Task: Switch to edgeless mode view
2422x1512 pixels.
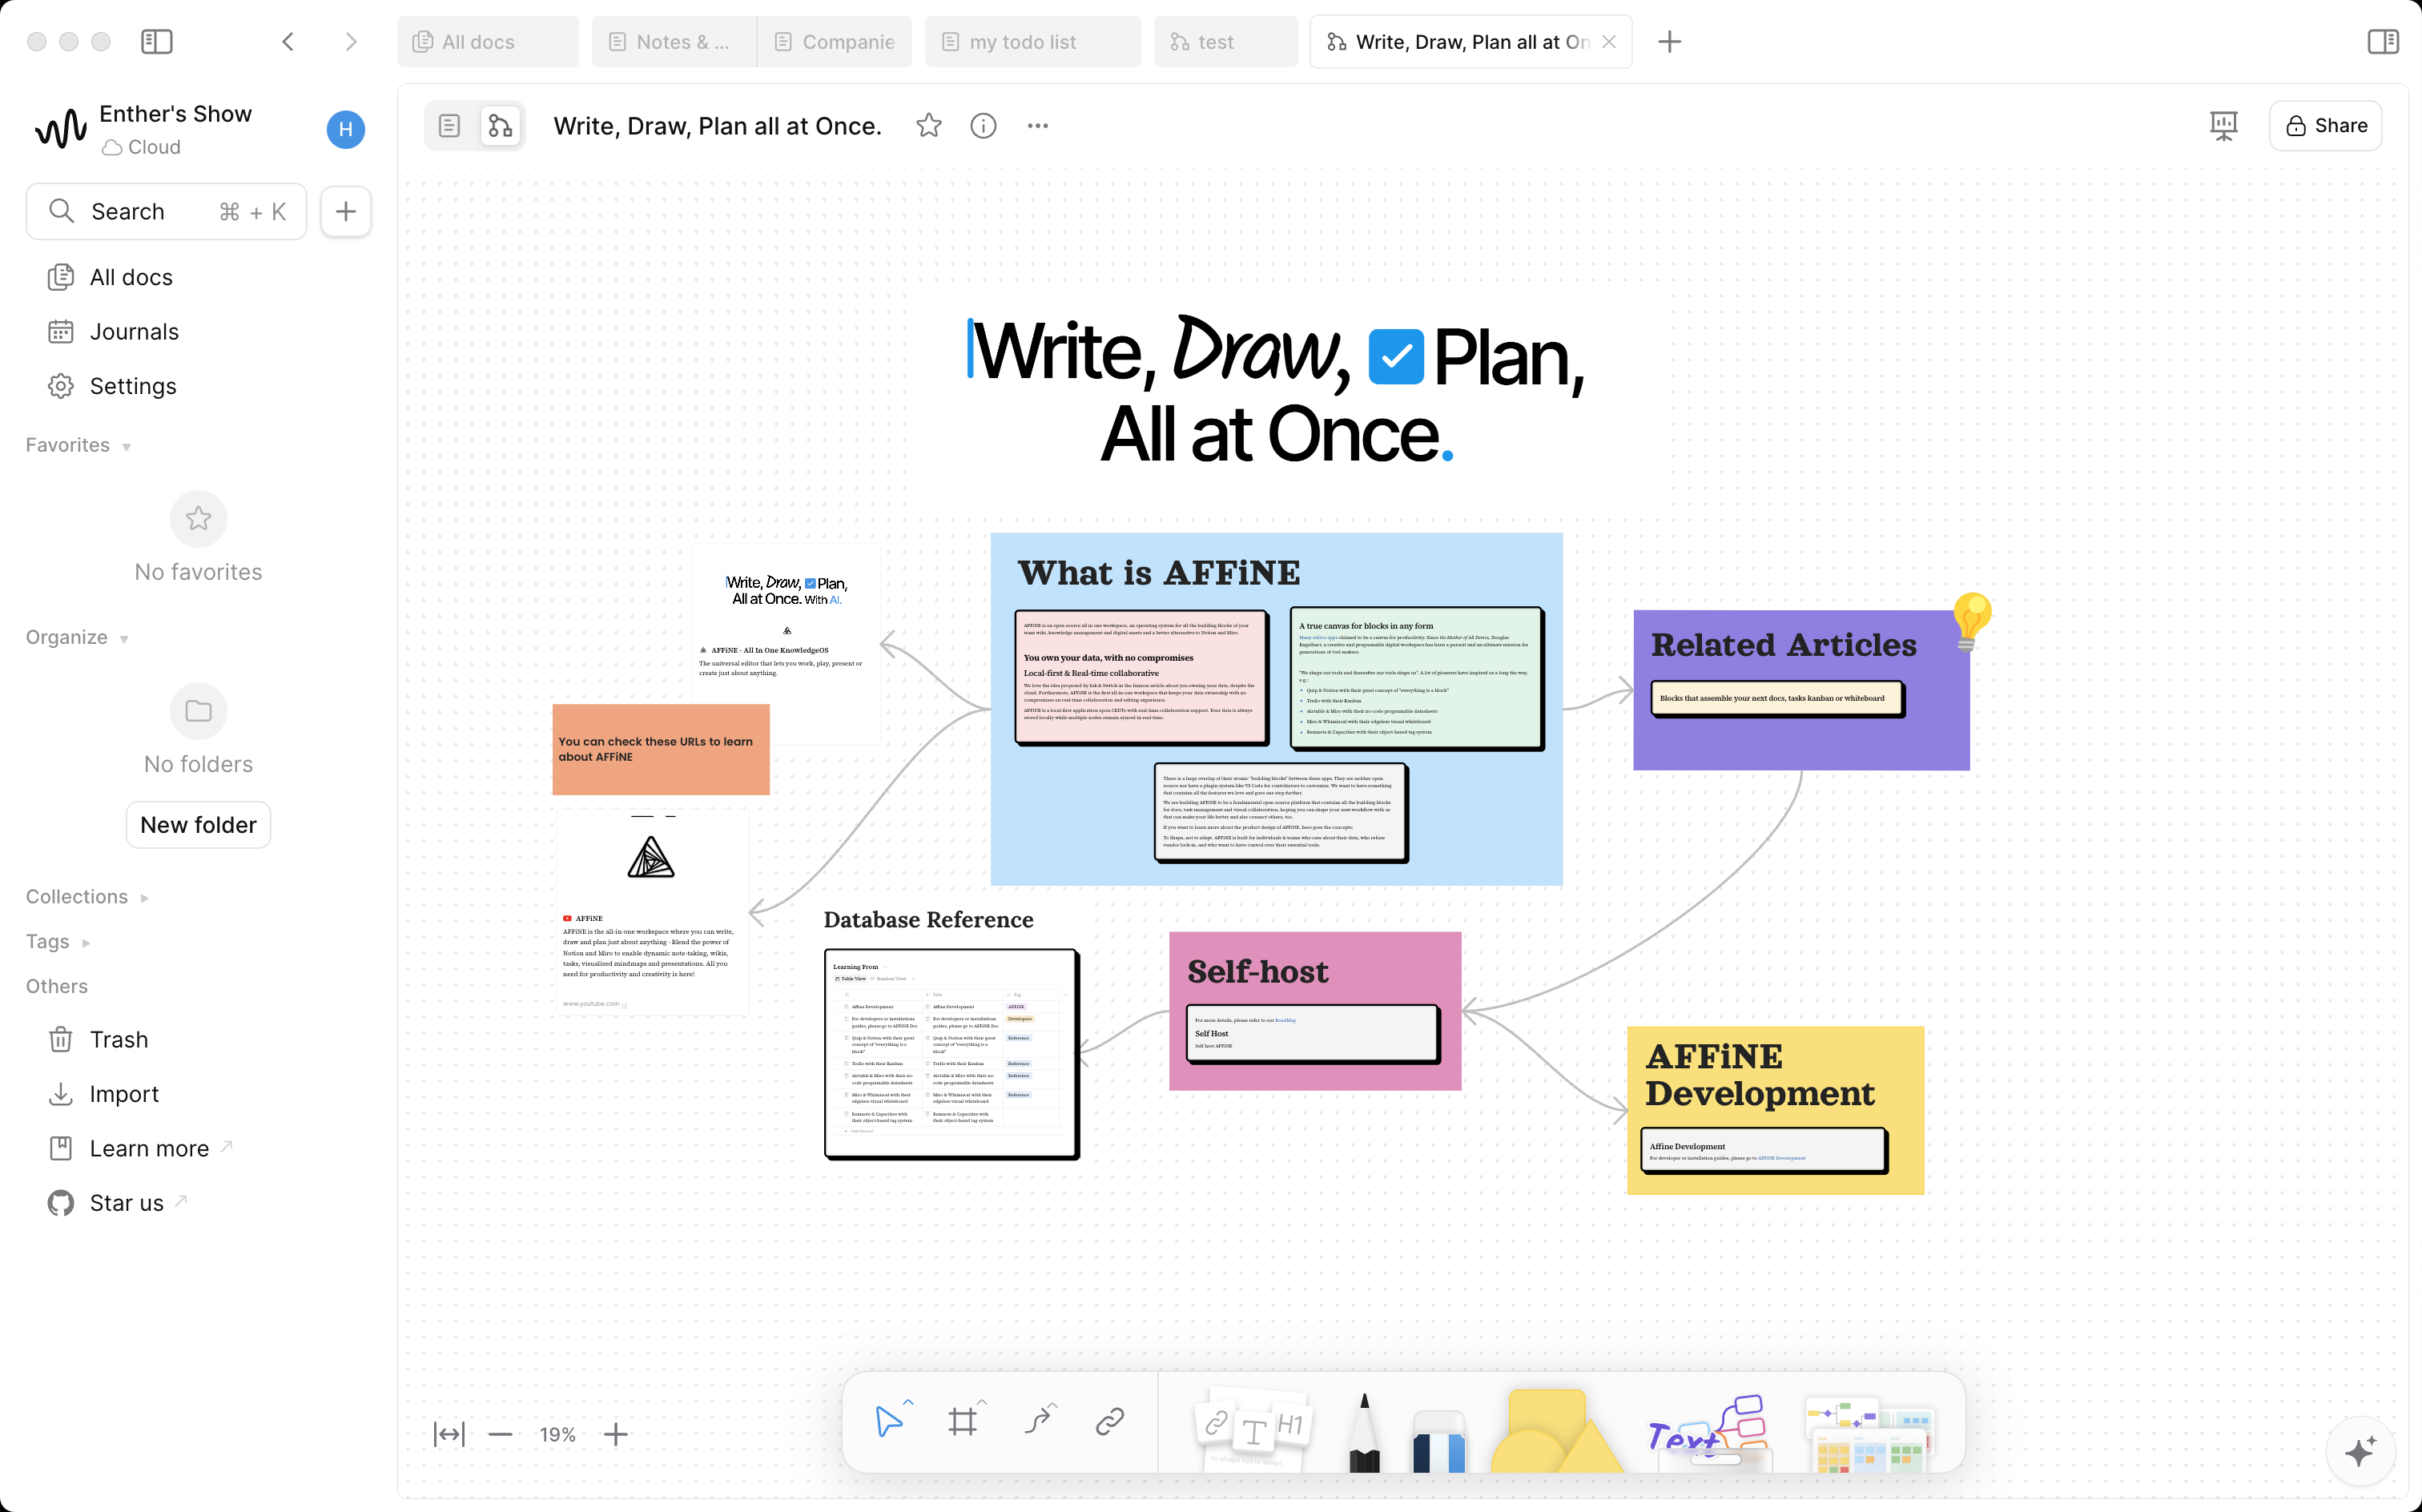Action: point(500,126)
